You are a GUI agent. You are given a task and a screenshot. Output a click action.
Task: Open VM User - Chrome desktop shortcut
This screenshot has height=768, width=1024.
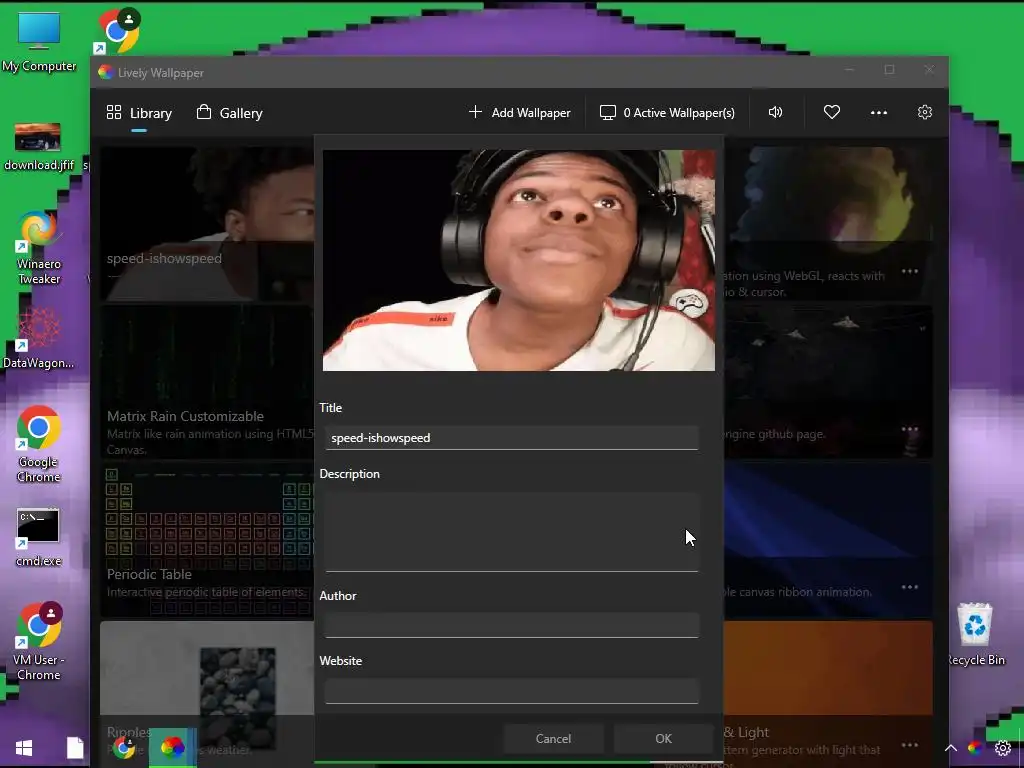click(x=39, y=641)
